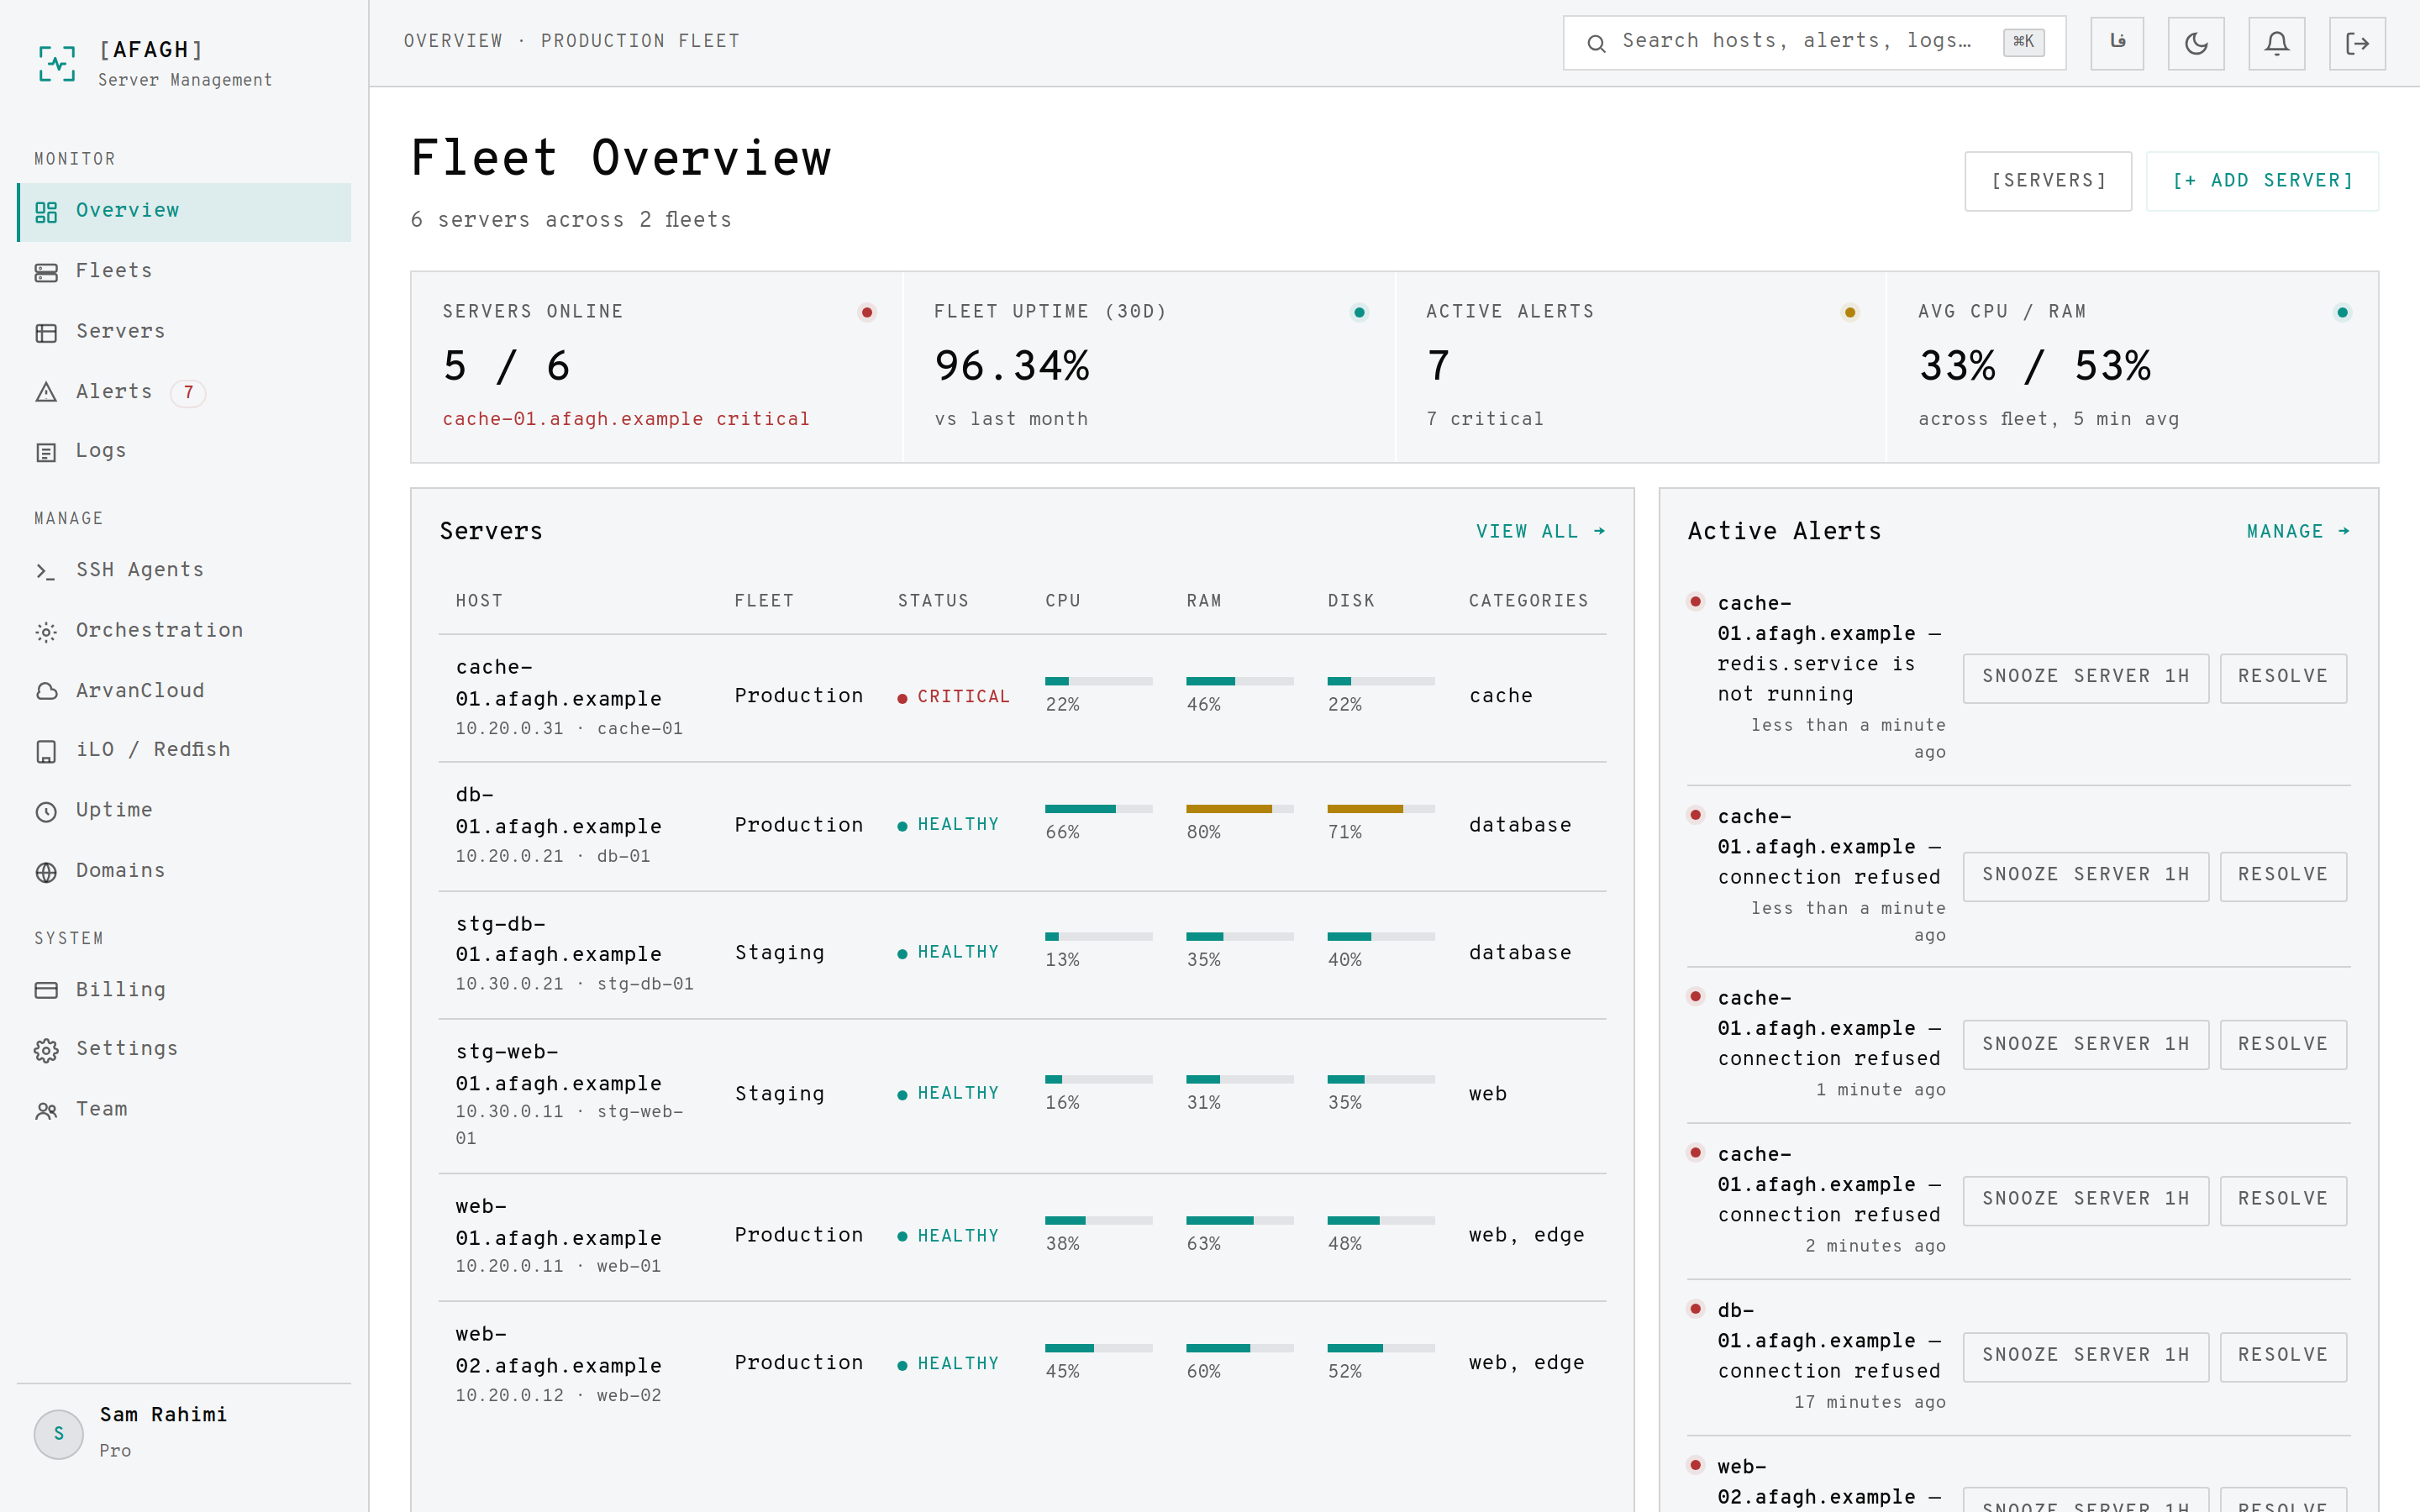Click the Servers table icon in sidebar

tap(46, 332)
